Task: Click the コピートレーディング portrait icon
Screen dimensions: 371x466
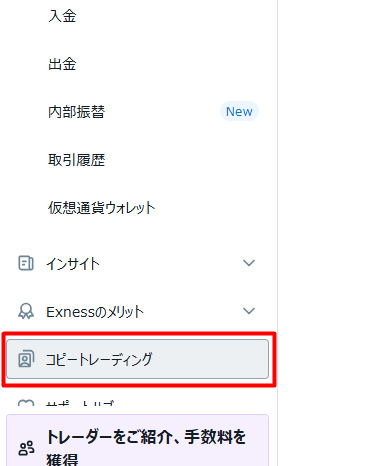Action: (26, 359)
